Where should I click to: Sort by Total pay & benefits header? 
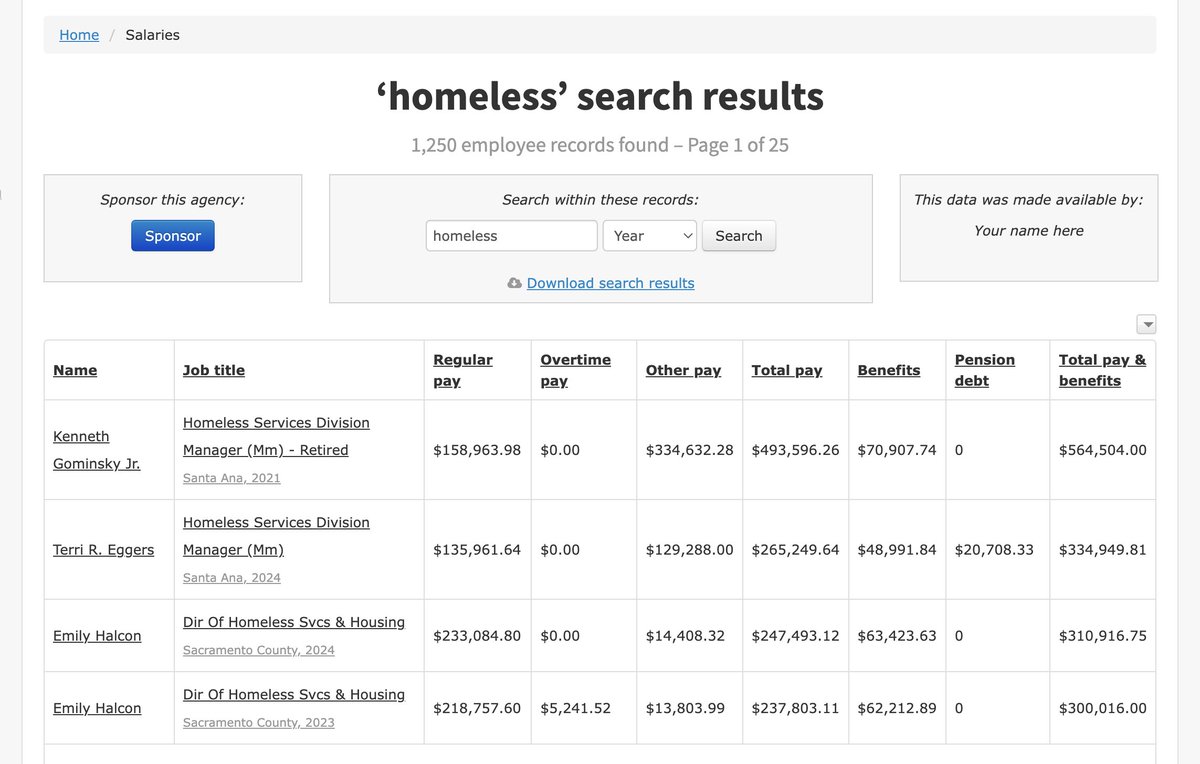[1103, 370]
